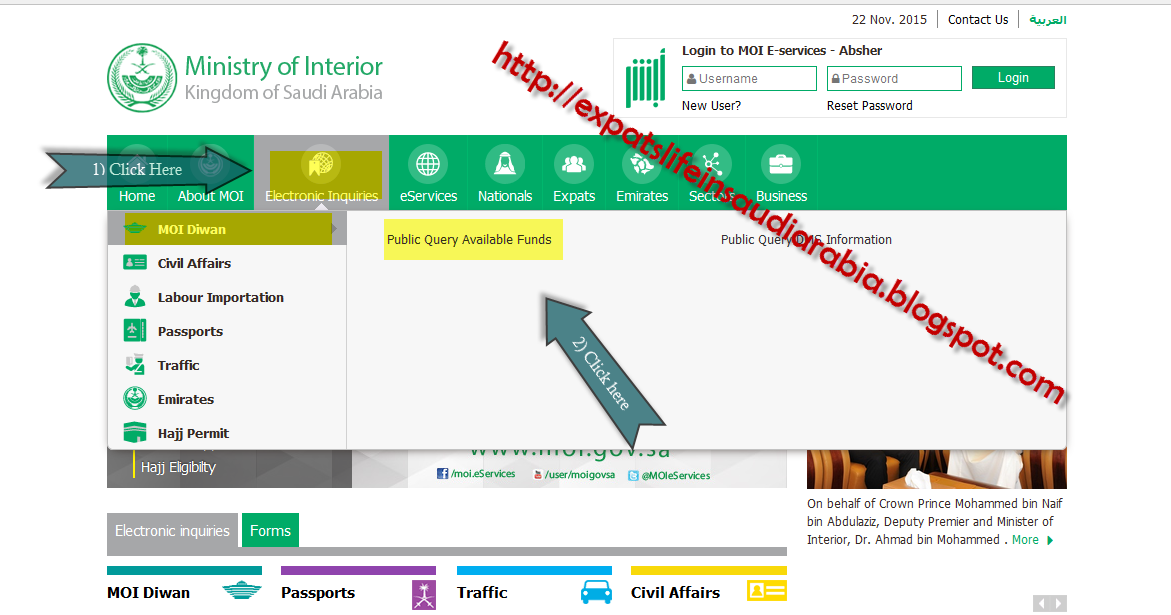Click the bottom MOI Diwan heading
The width and height of the screenshot is (1171, 615).
pyautogui.click(x=149, y=593)
